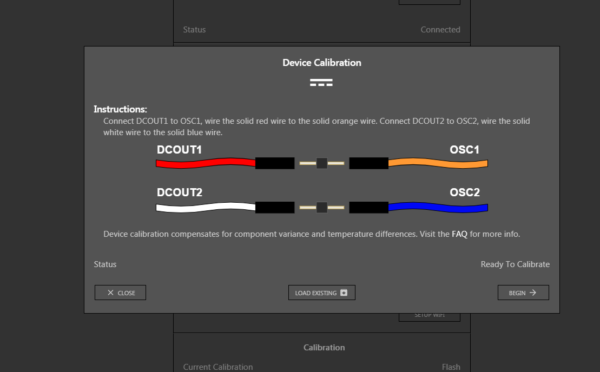Image resolution: width=600 pixels, height=372 pixels.
Task: Click the SETUP WIFI button behind dialog
Action: [429, 317]
